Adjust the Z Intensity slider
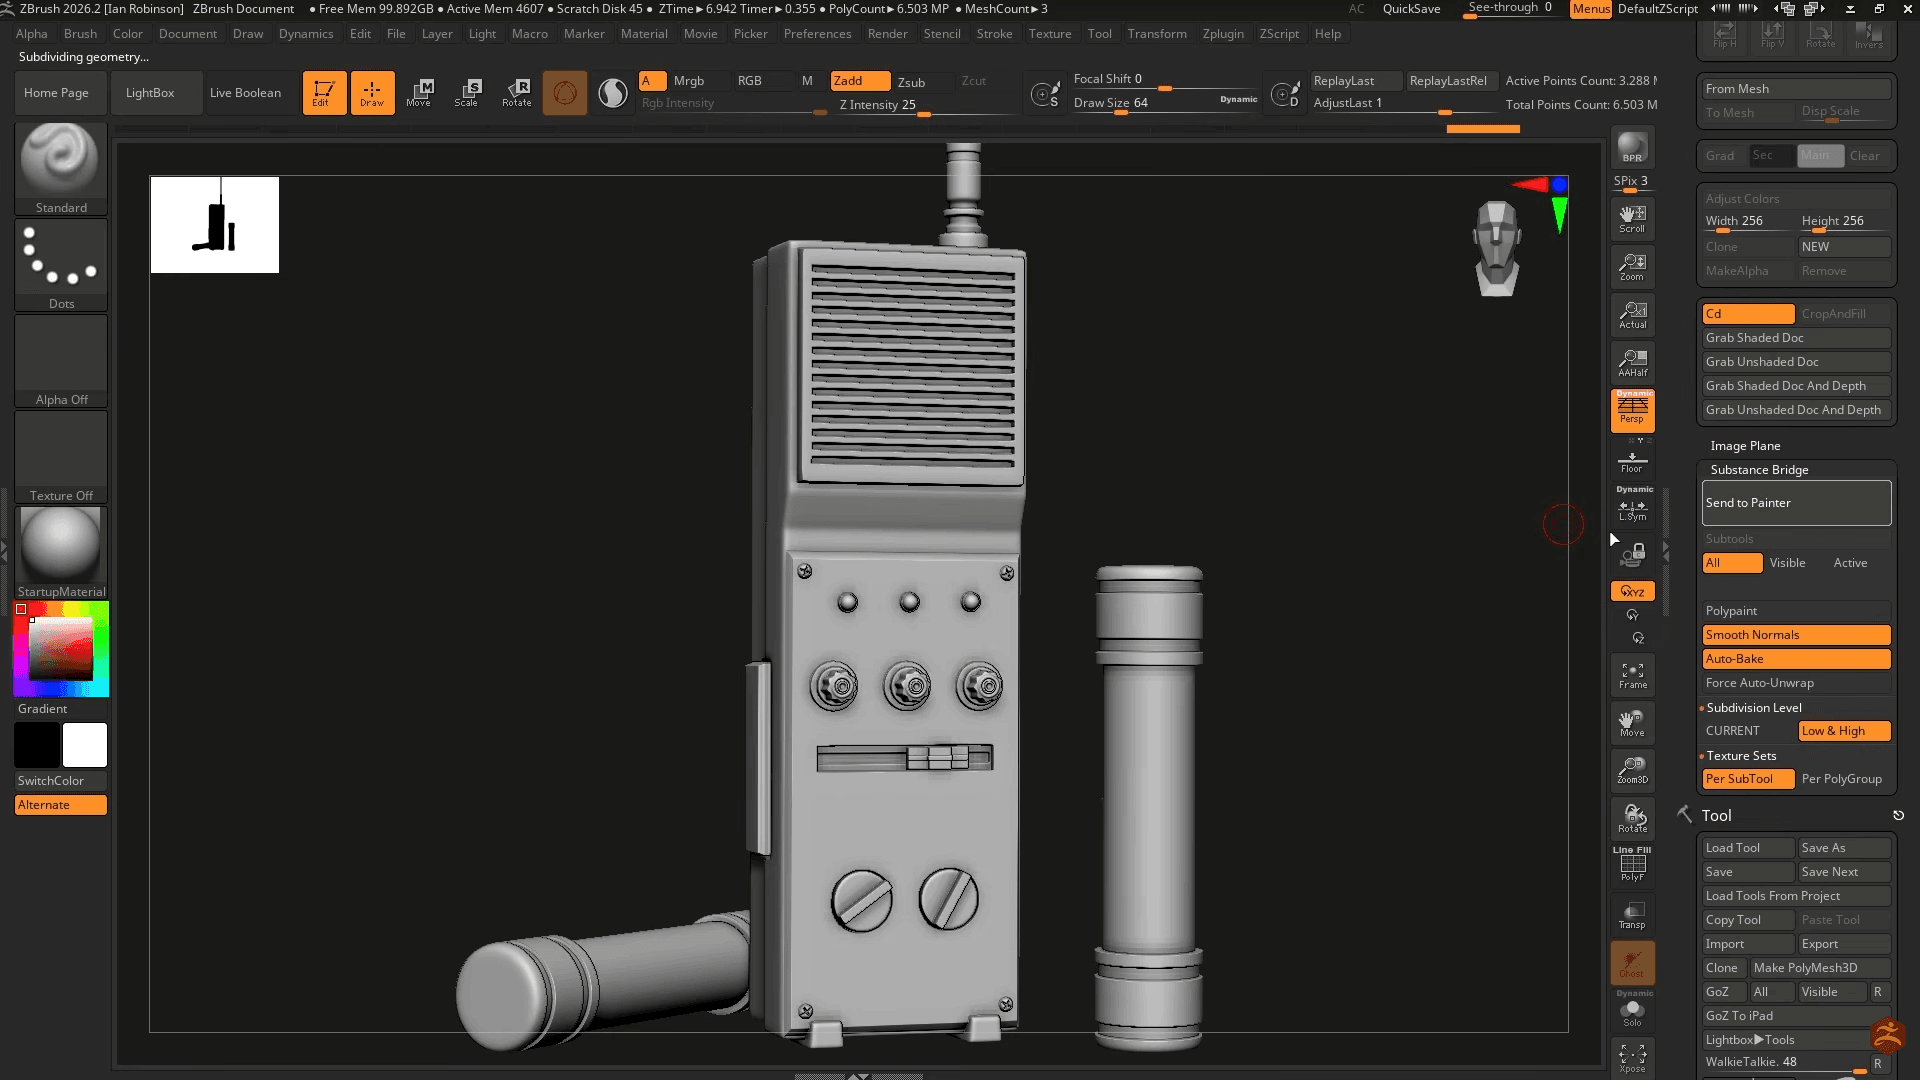 (924, 106)
